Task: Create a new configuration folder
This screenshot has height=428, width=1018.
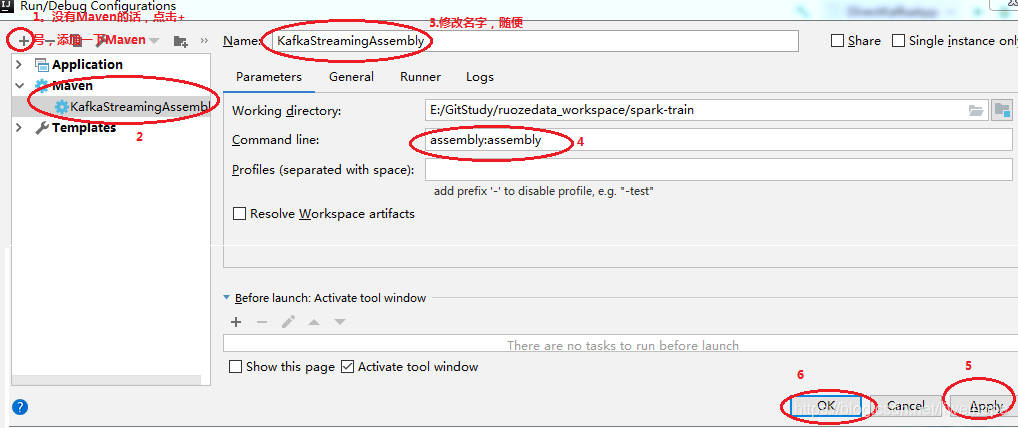Action: click(180, 42)
